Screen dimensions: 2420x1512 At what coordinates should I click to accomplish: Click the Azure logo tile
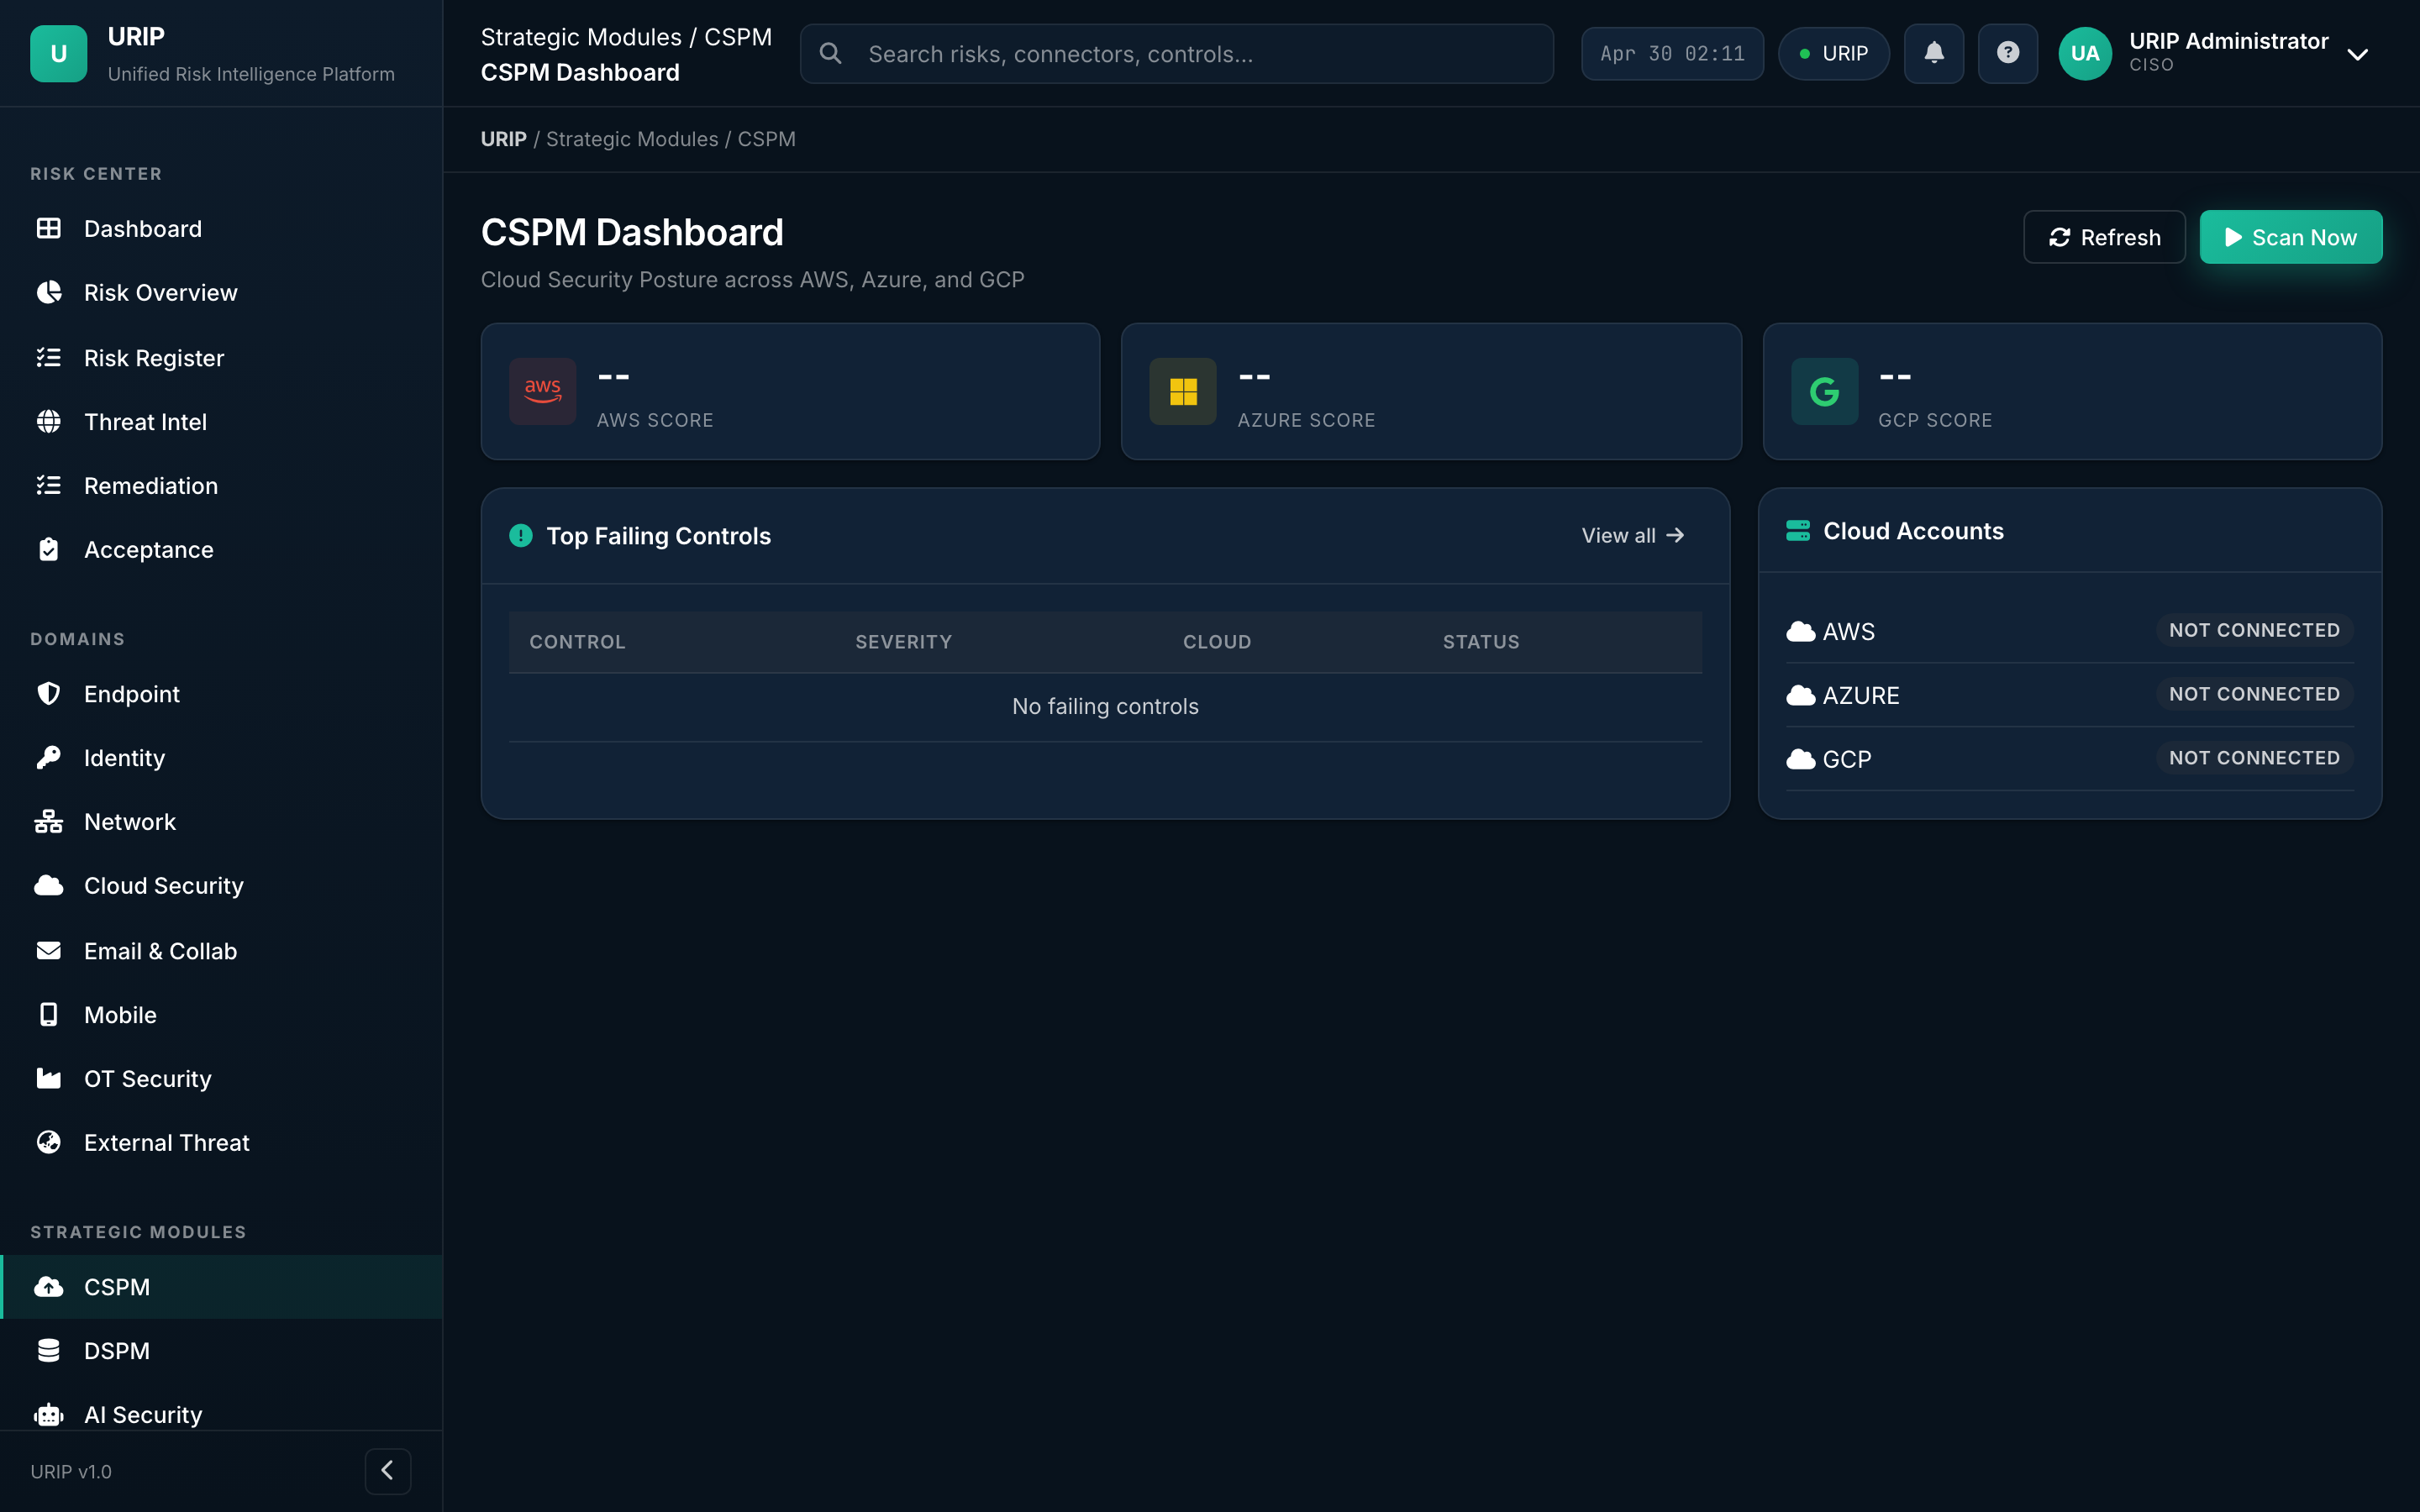1183,391
